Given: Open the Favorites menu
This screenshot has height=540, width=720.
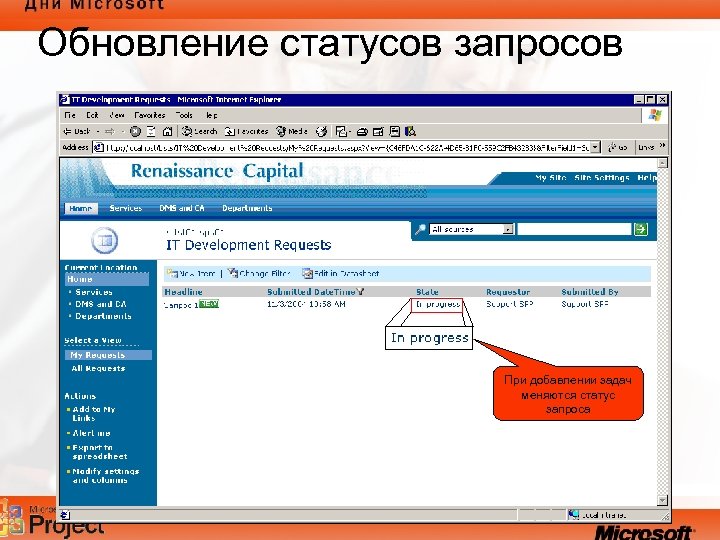Looking at the screenshot, I should click(150, 115).
